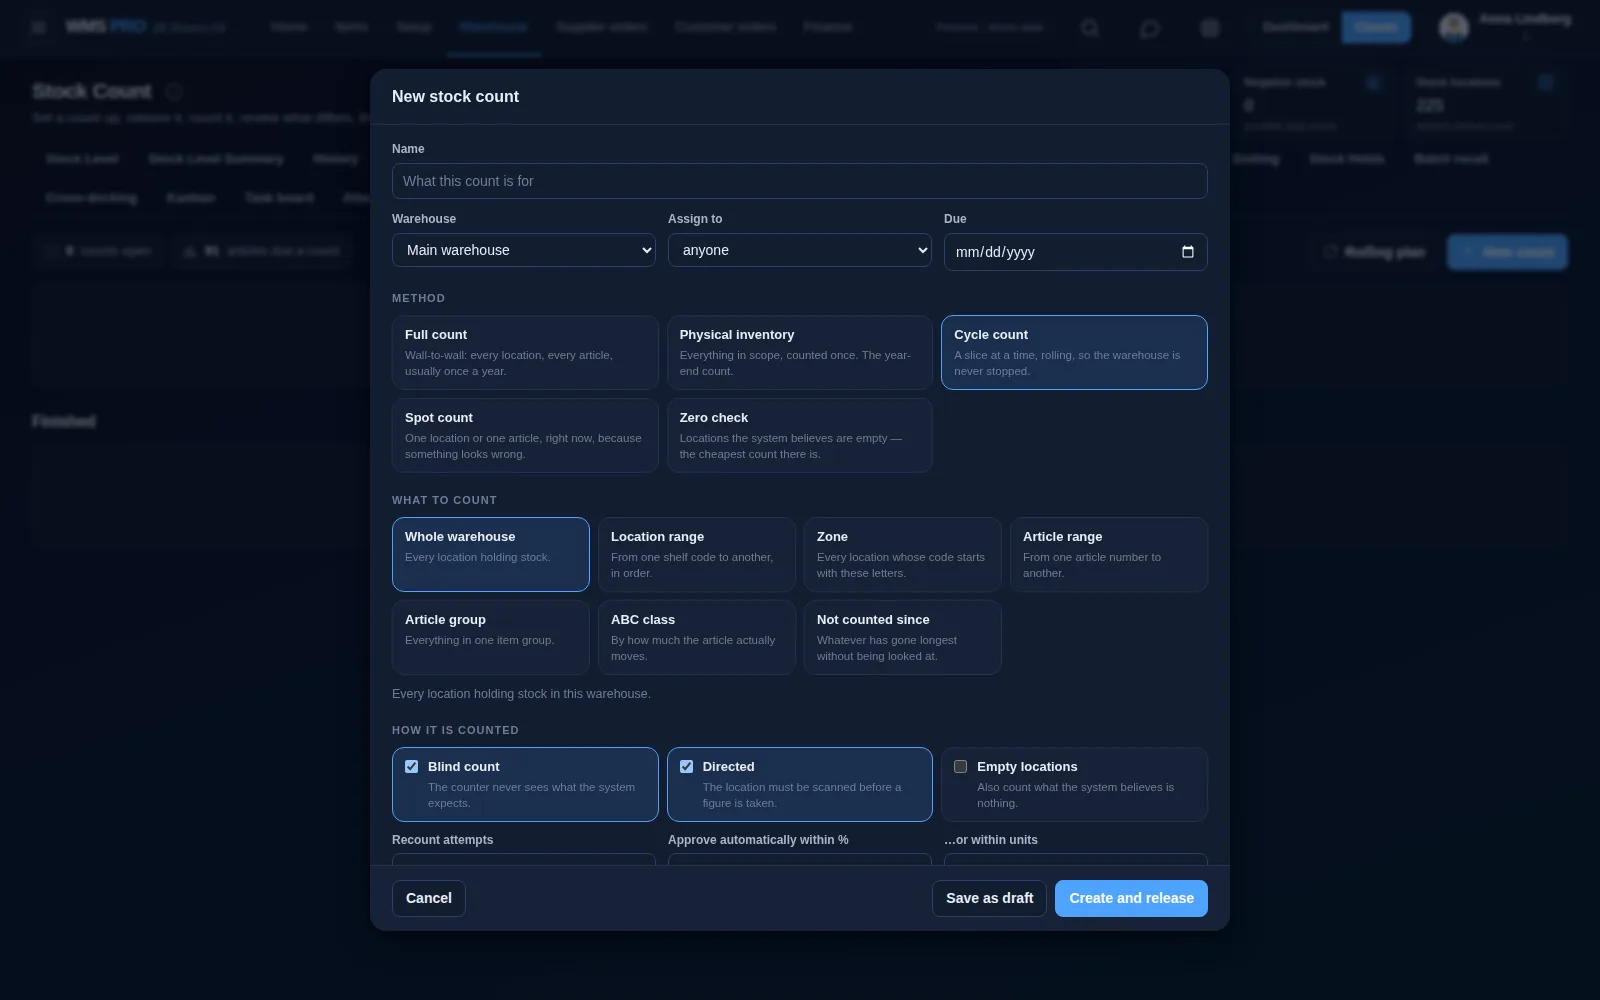Click Create and release
The height and width of the screenshot is (1000, 1600).
coord(1131,898)
